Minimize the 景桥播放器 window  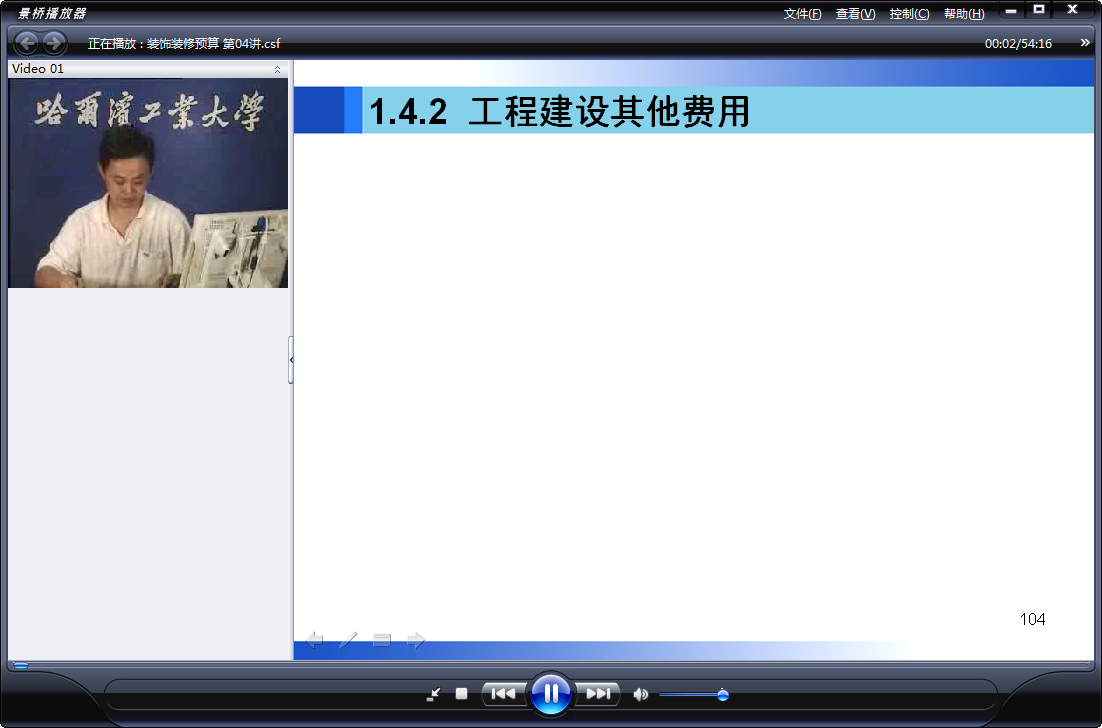pyautogui.click(x=1011, y=11)
